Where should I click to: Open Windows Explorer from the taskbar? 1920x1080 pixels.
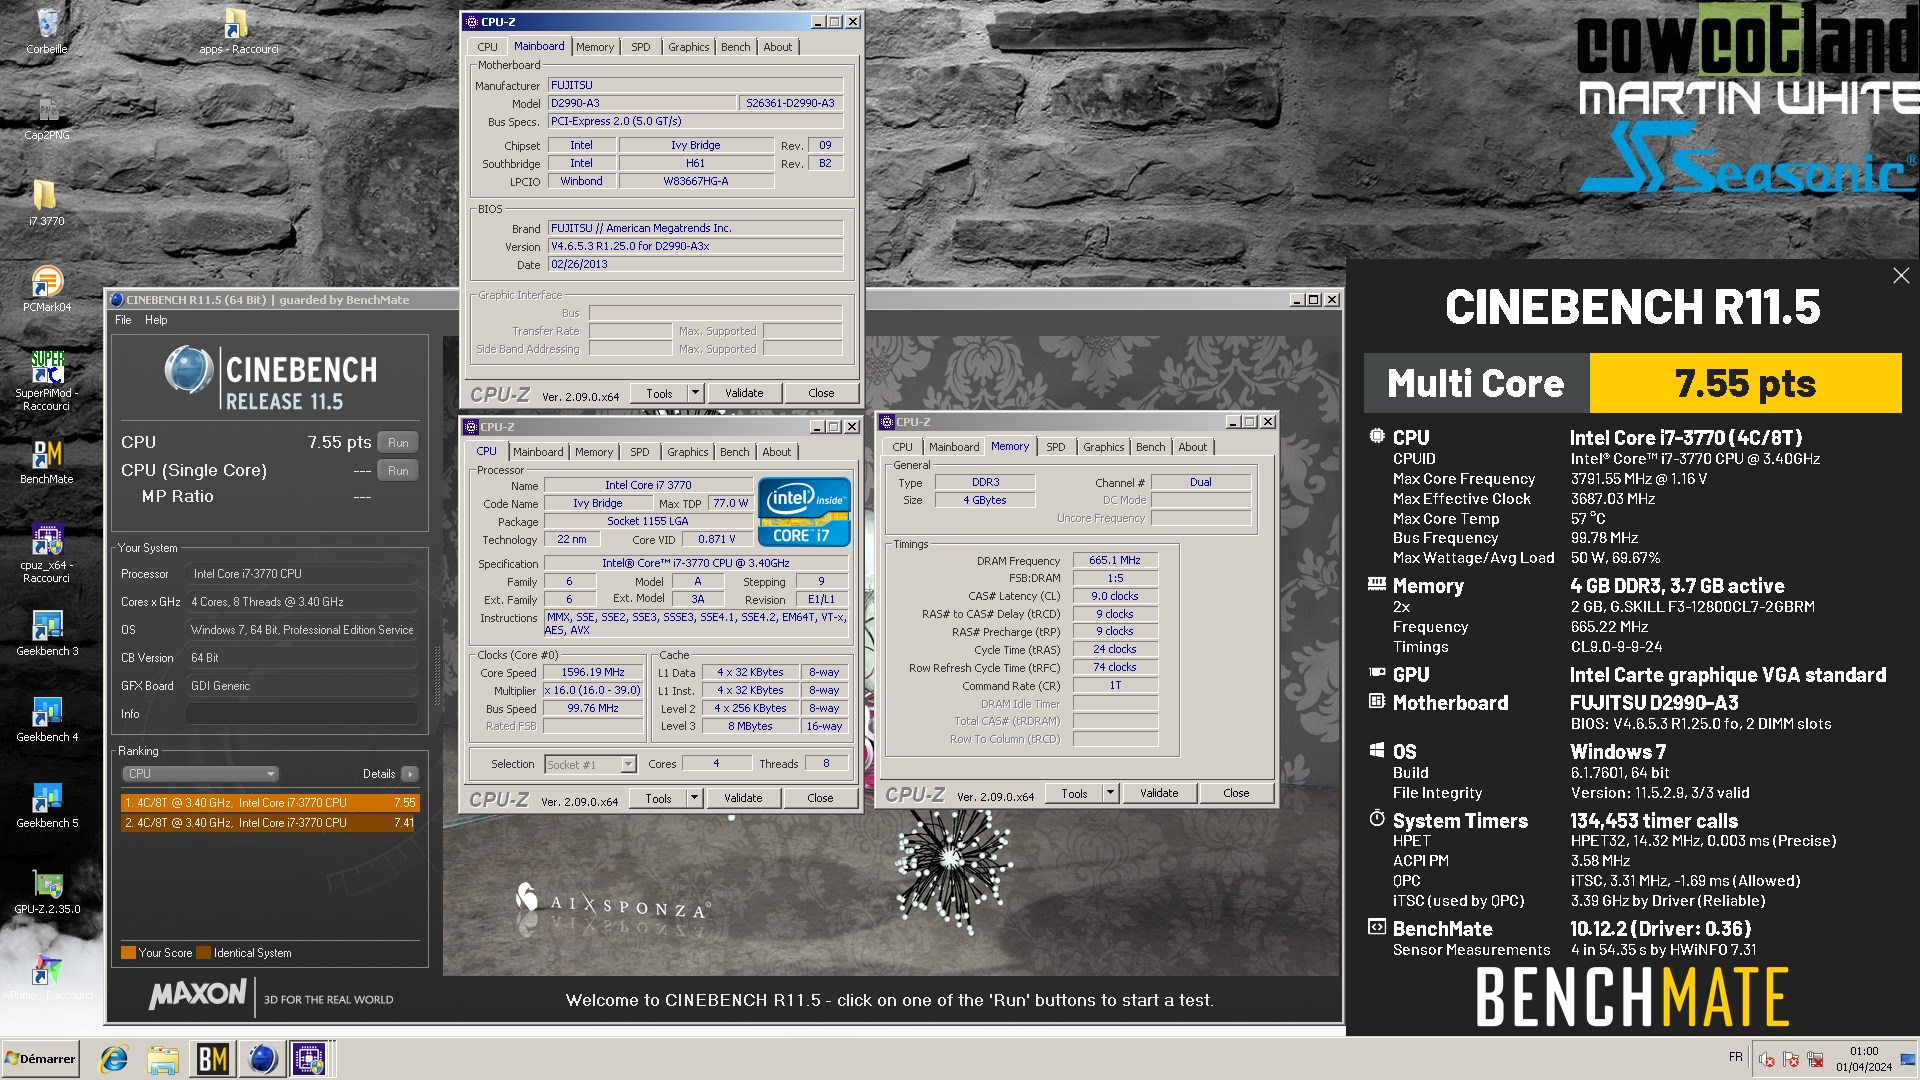click(163, 1059)
